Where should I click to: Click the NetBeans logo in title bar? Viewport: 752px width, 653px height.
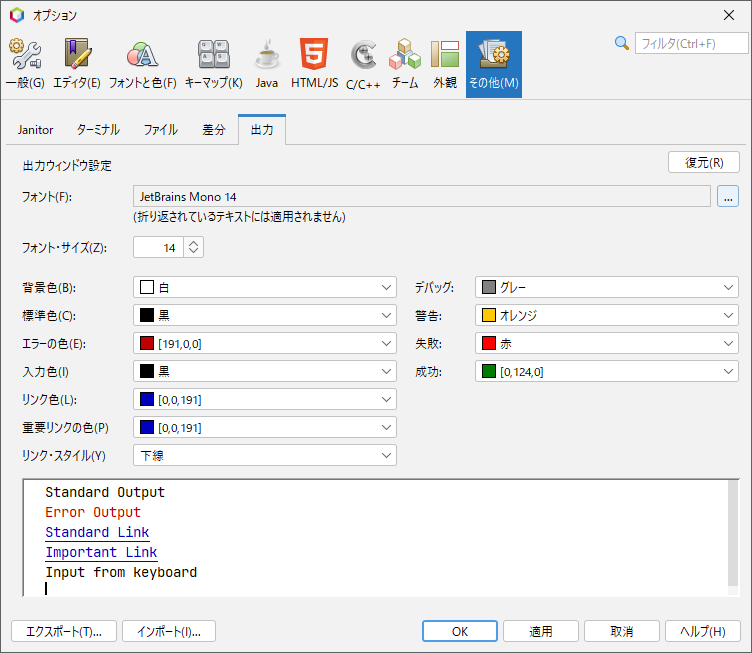coord(17,15)
